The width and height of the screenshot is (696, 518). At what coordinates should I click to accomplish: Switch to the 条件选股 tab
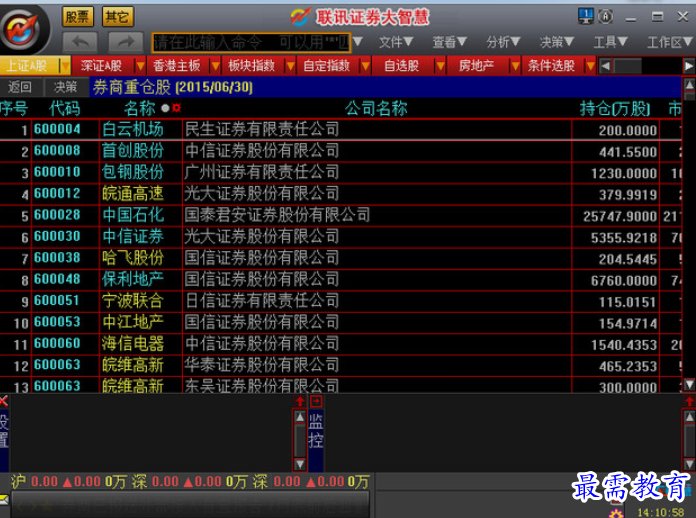click(x=553, y=66)
